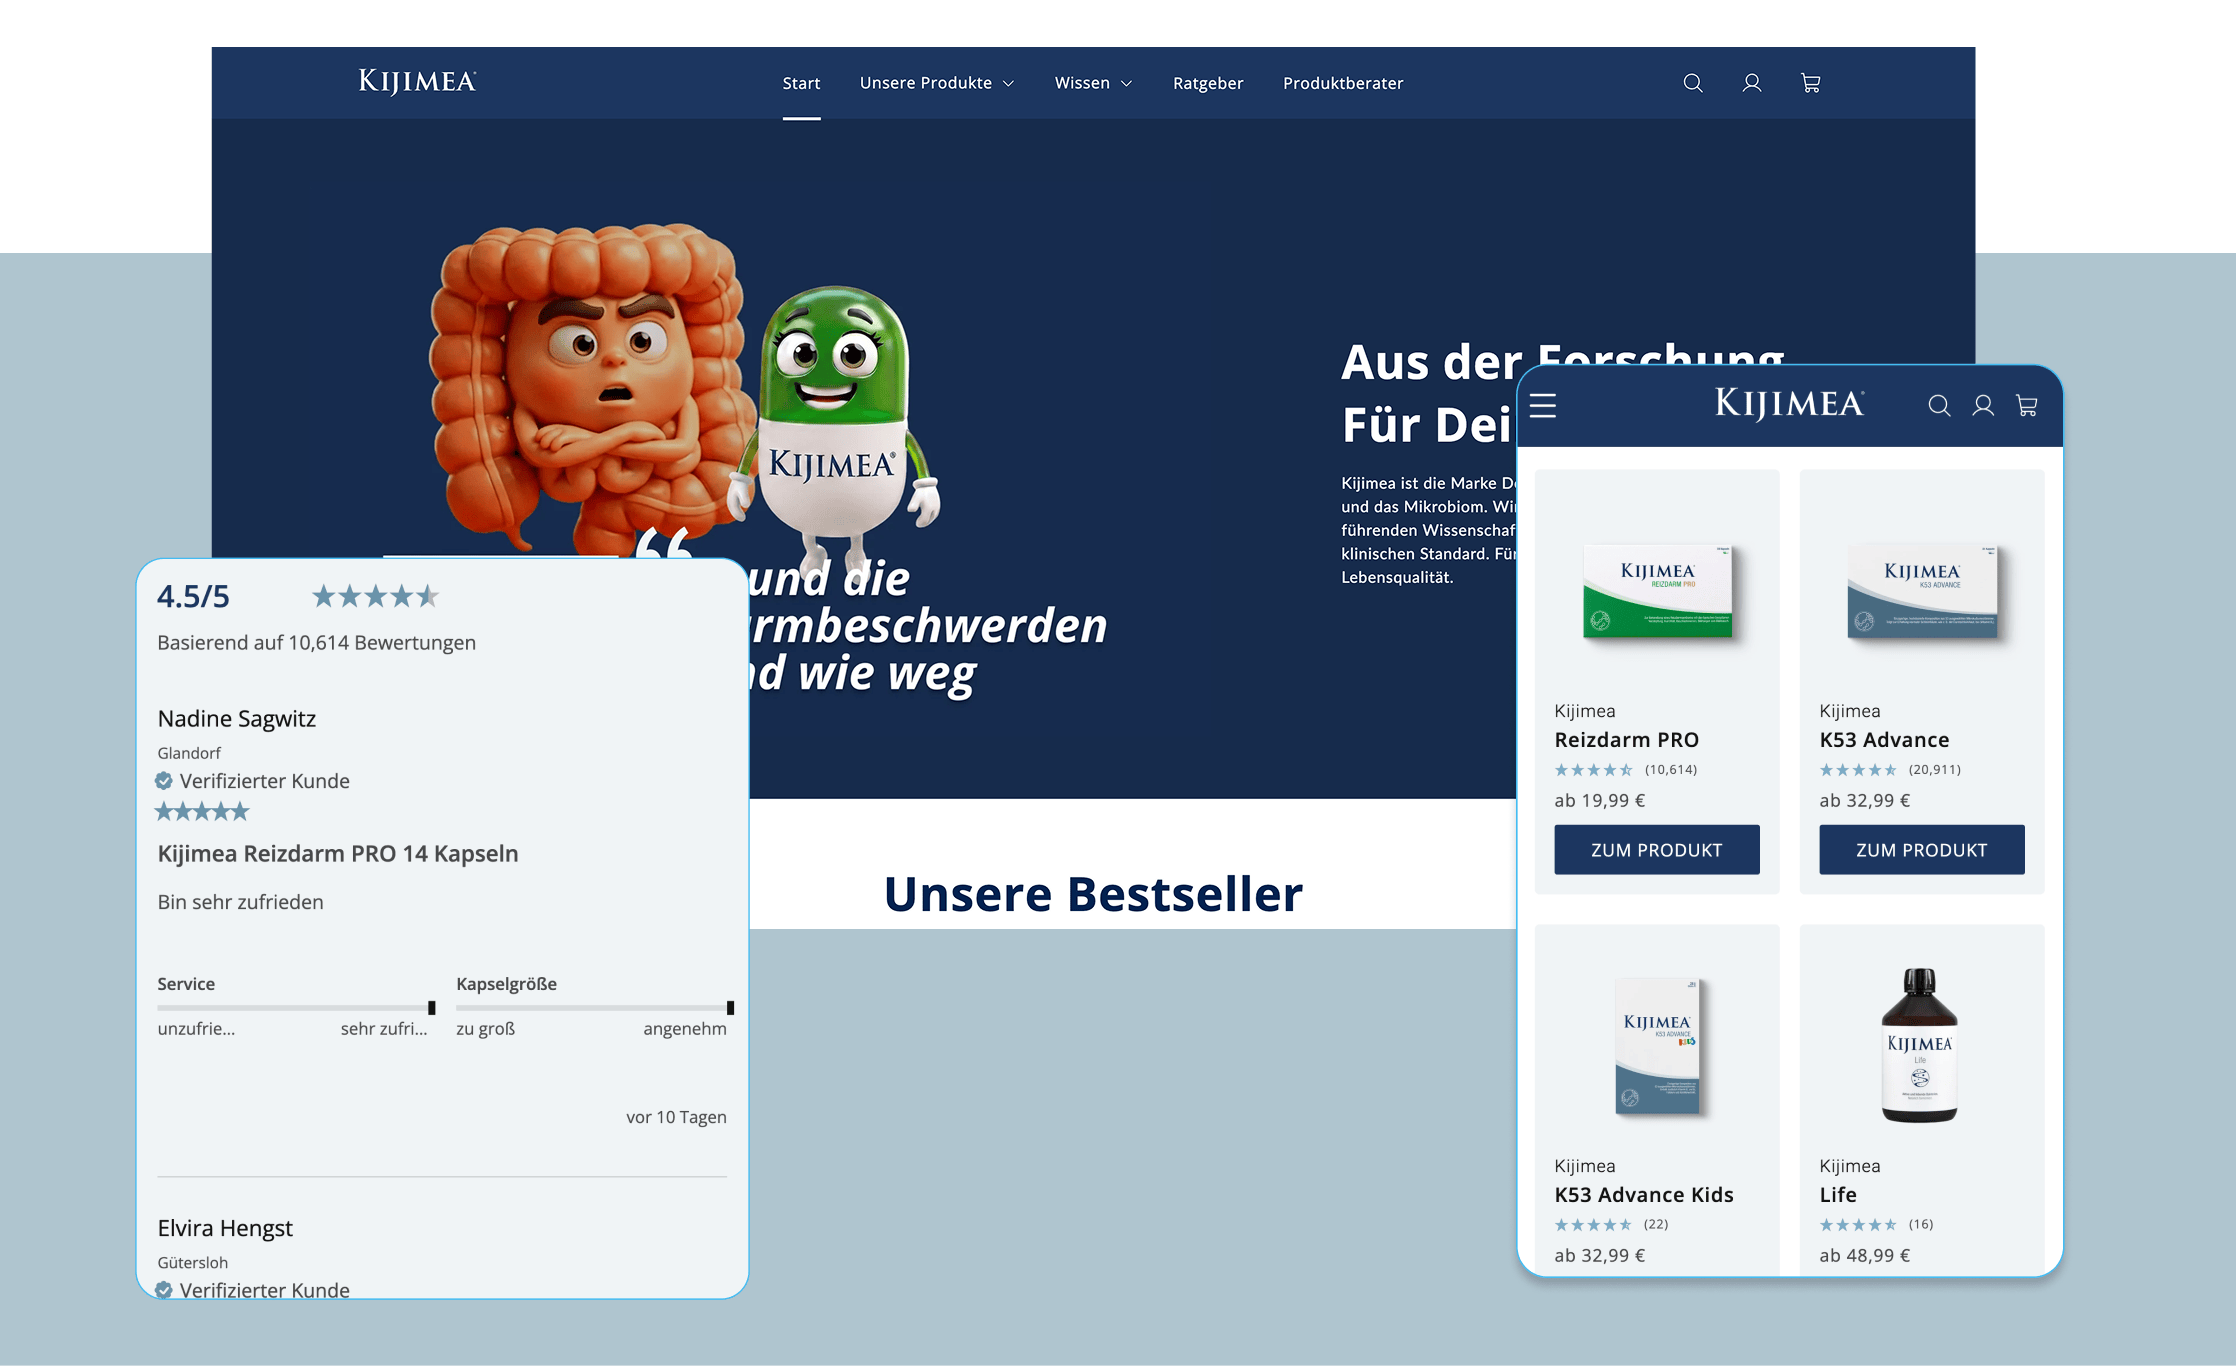The width and height of the screenshot is (2236, 1366).
Task: Click the 4.5/5 overall star rating
Action: (375, 596)
